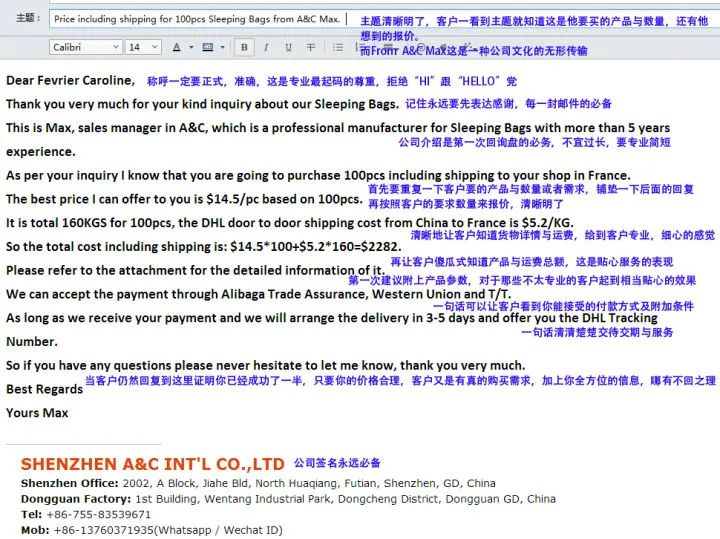The width and height of the screenshot is (720, 539).
Task: Click the font color A icon
Action: coord(176,47)
